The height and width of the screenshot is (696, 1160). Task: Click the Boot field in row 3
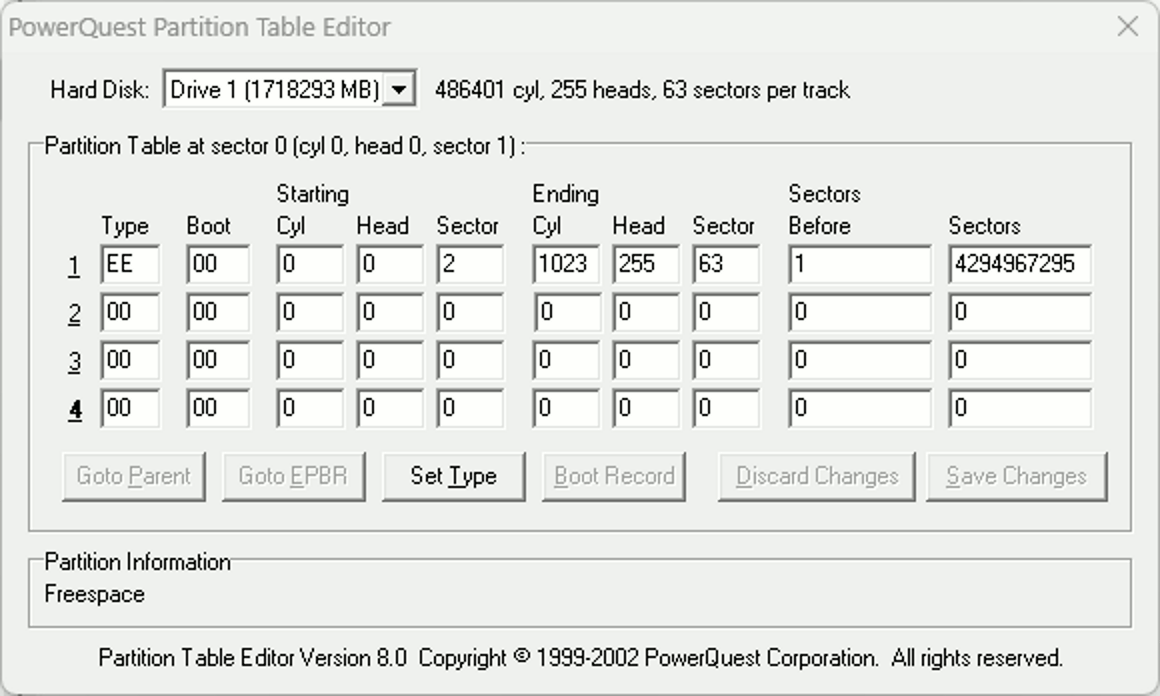pyautogui.click(x=218, y=360)
